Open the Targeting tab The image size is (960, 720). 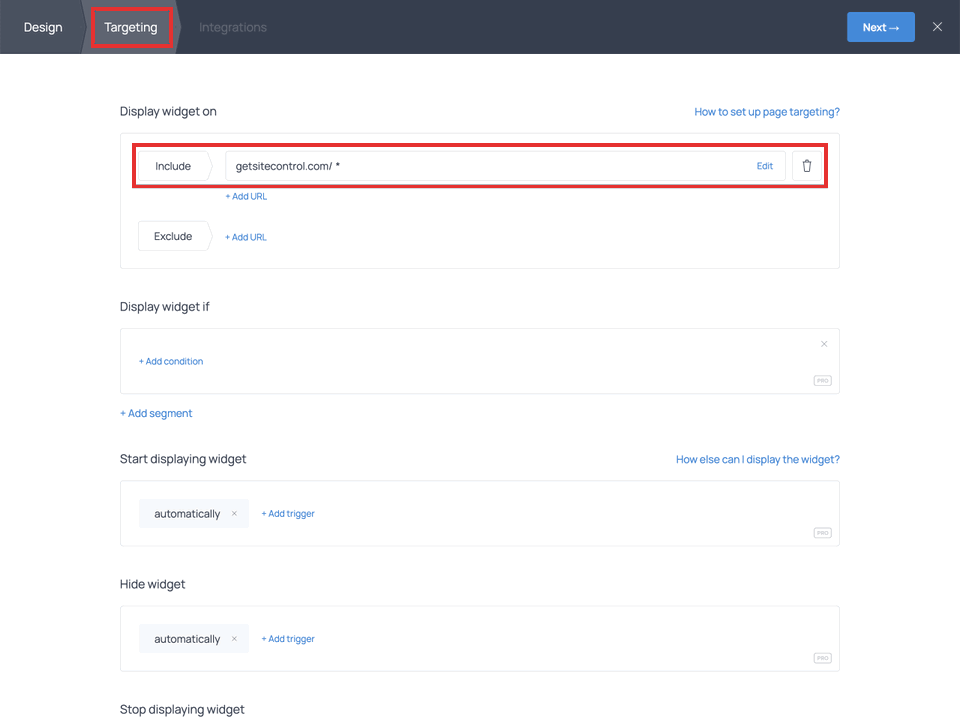[131, 27]
